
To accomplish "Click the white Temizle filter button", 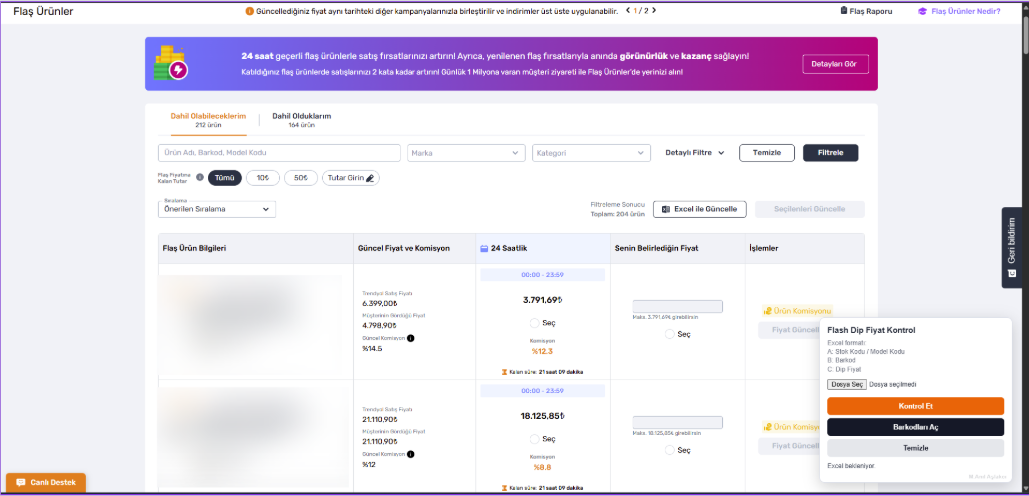I will pyautogui.click(x=767, y=153).
